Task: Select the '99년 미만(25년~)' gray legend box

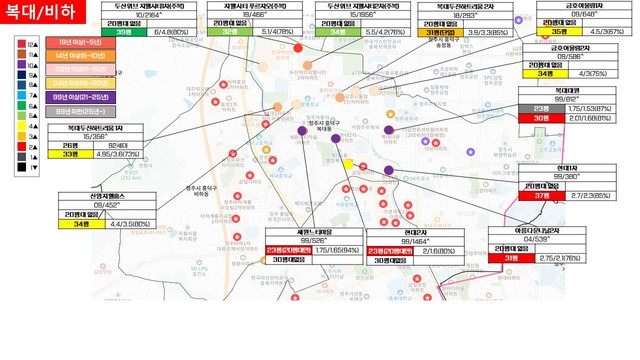Action: point(80,111)
